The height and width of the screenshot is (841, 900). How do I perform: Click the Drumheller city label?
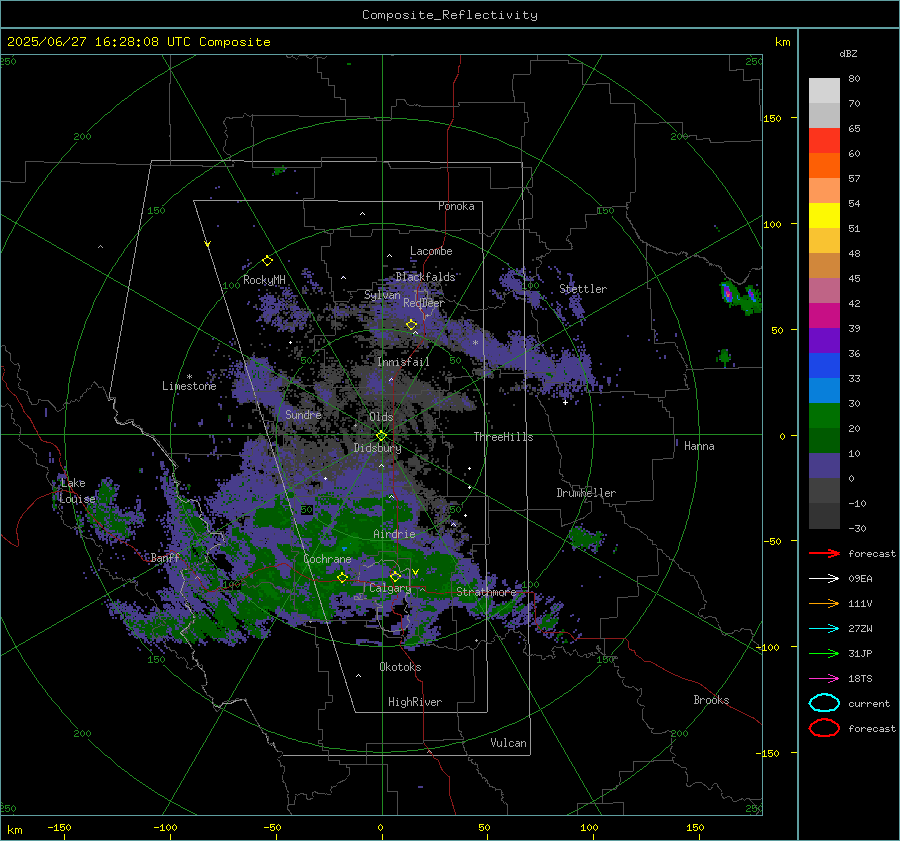click(x=586, y=493)
